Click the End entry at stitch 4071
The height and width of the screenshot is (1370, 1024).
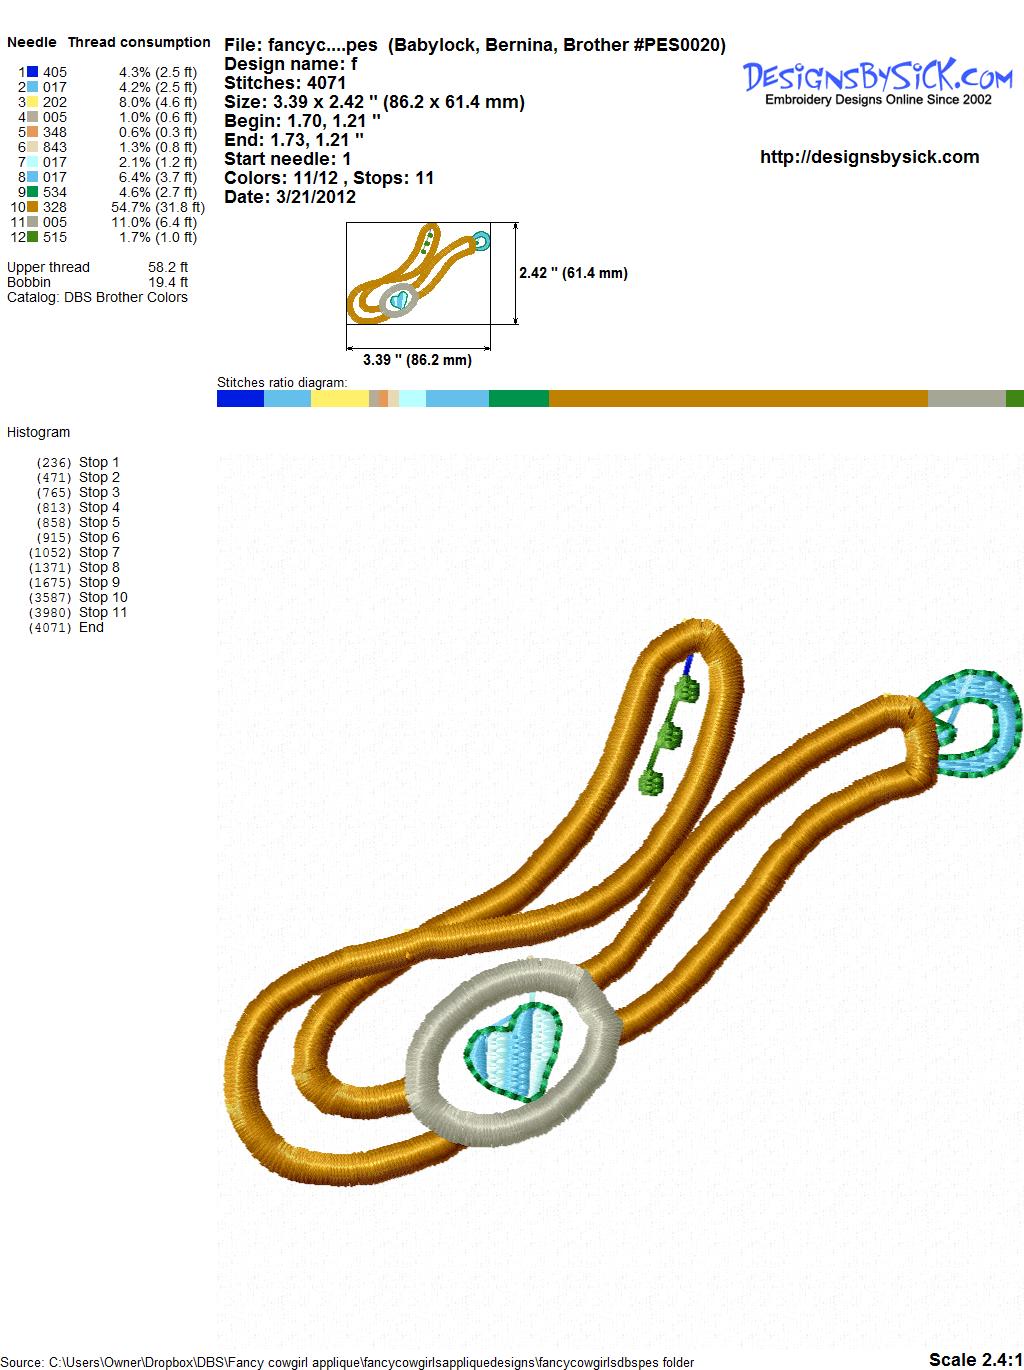click(91, 627)
